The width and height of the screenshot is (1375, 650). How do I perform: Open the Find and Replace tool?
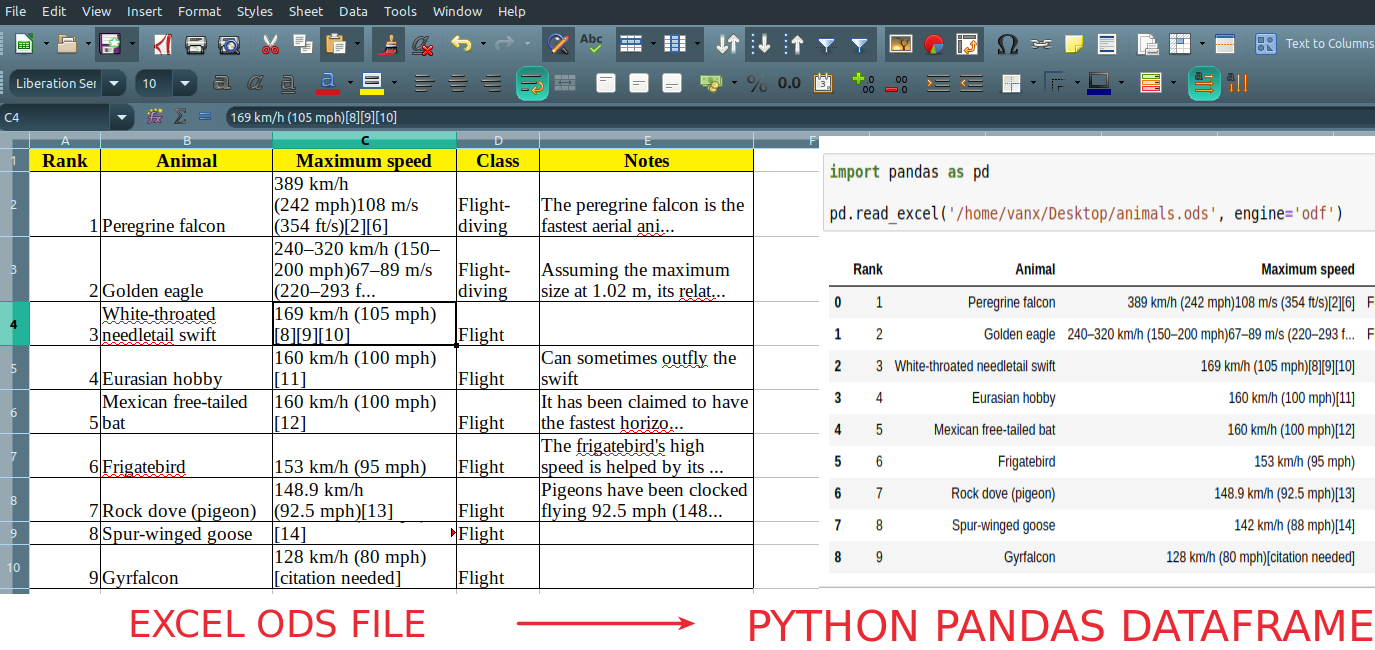(558, 44)
